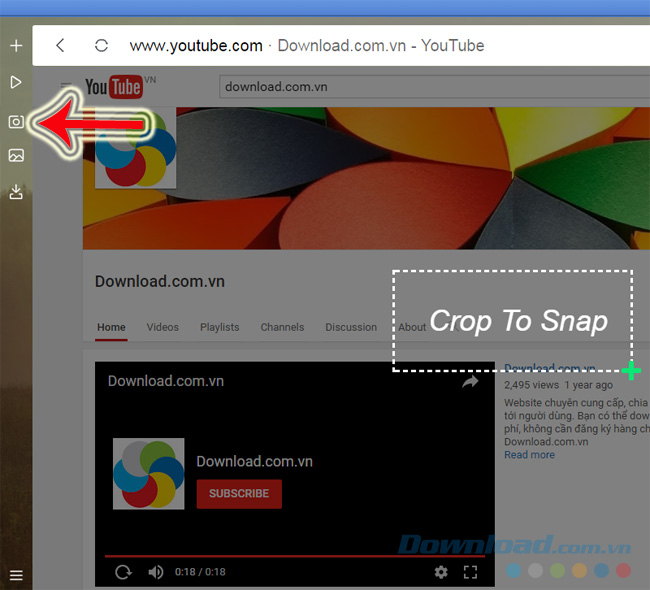
Task: Open a new tab with the plus icon
Action: 16,46
